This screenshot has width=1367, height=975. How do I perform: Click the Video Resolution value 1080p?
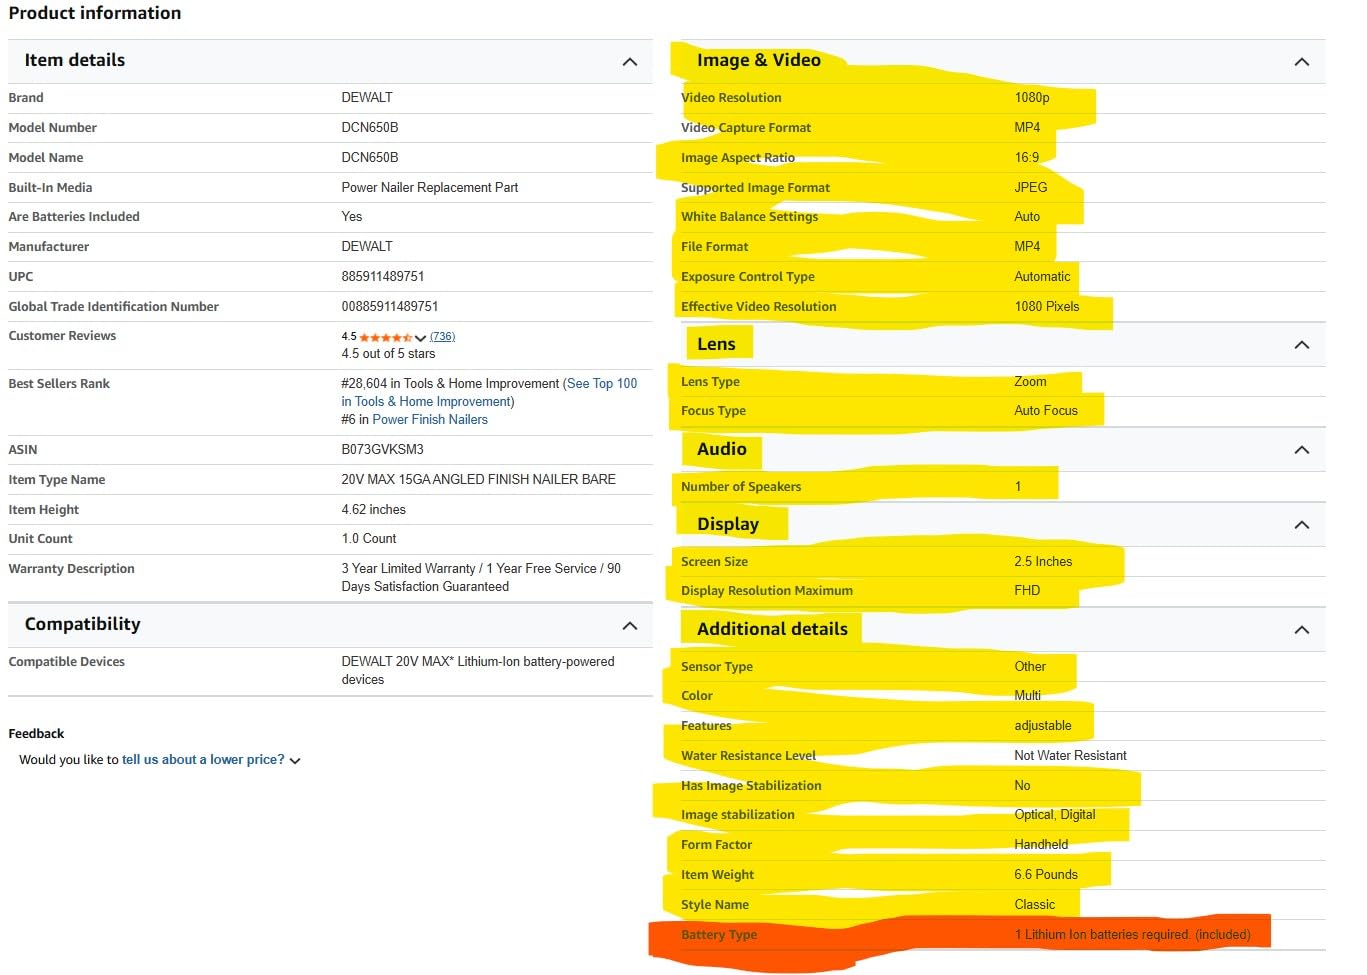(x=1032, y=98)
